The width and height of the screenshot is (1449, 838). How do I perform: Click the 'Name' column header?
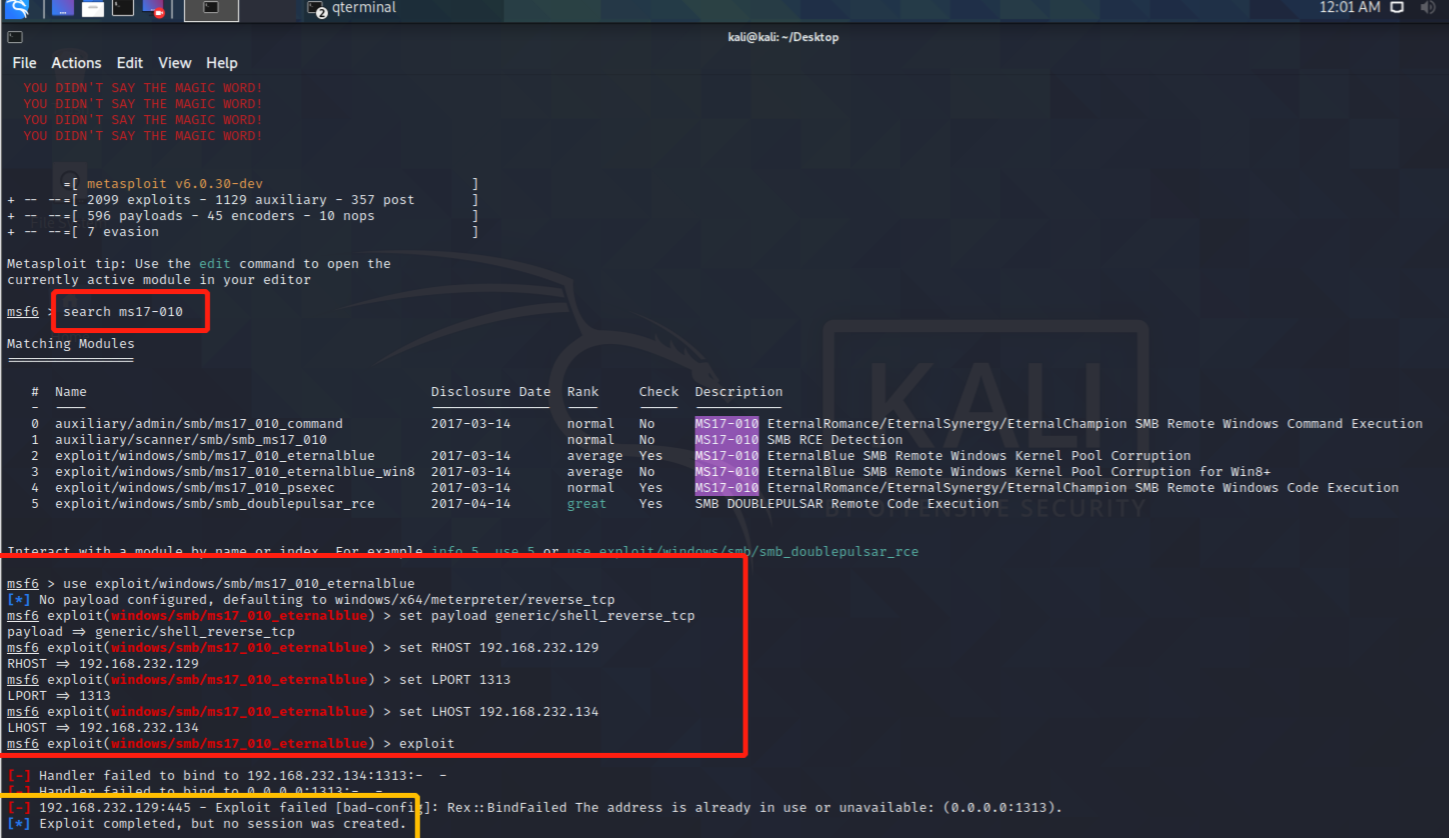click(x=71, y=392)
